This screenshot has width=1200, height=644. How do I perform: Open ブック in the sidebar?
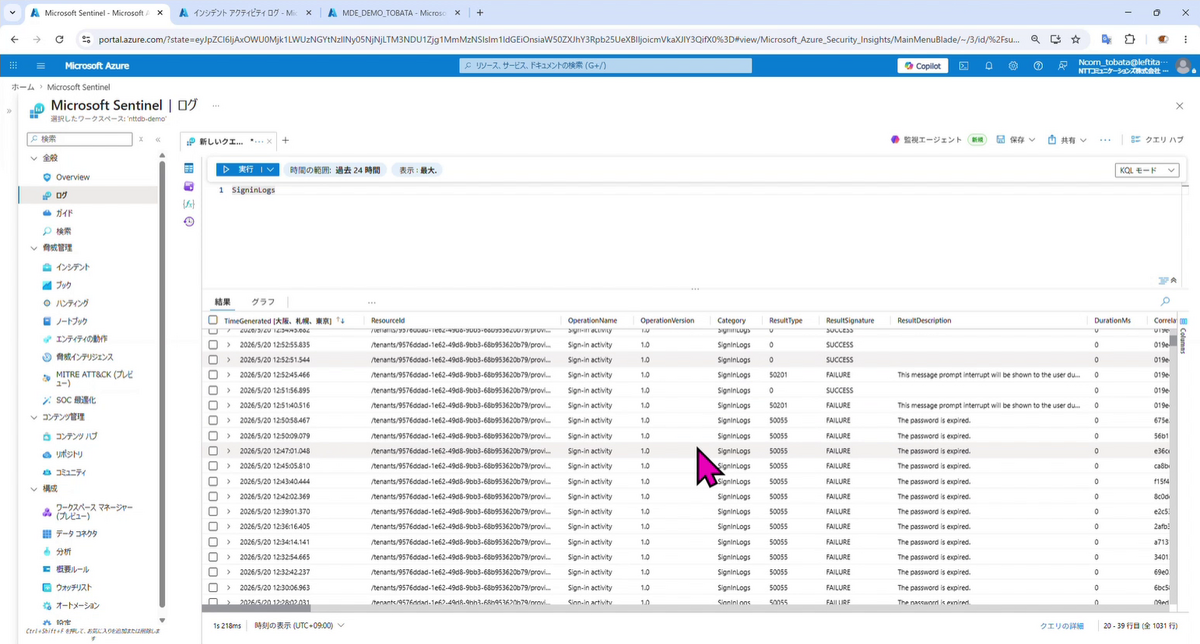pyautogui.click(x=64, y=285)
